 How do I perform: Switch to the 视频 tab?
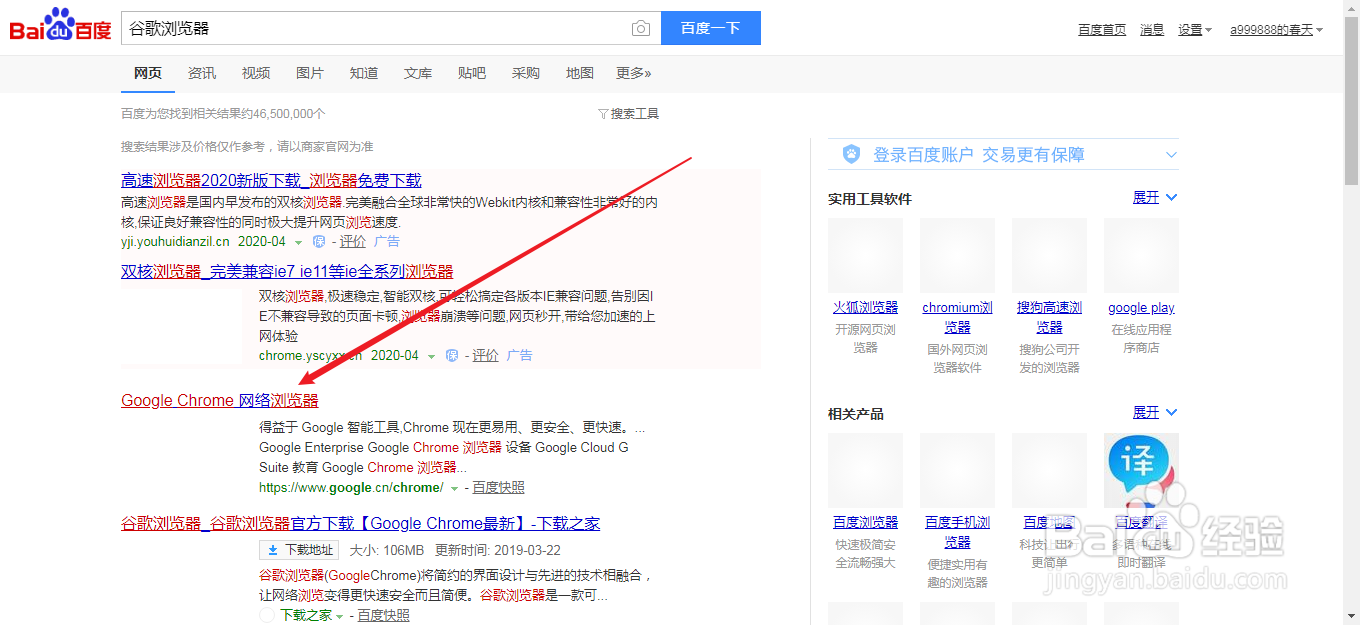click(x=256, y=73)
